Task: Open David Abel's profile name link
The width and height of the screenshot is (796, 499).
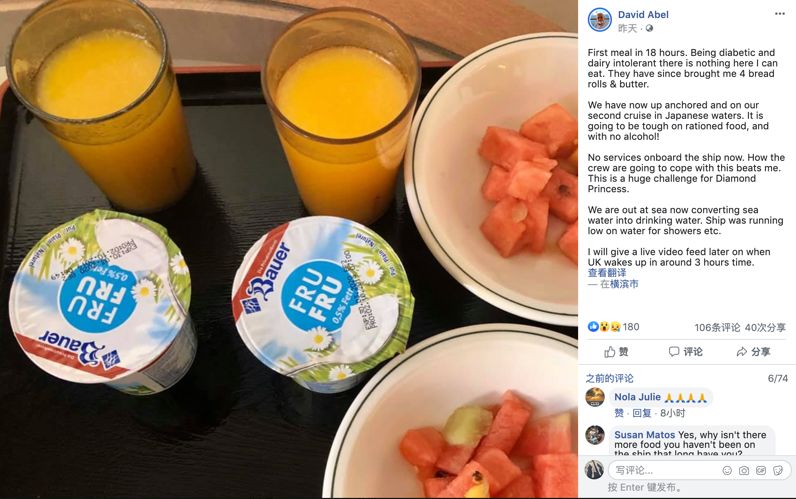Action: (643, 15)
